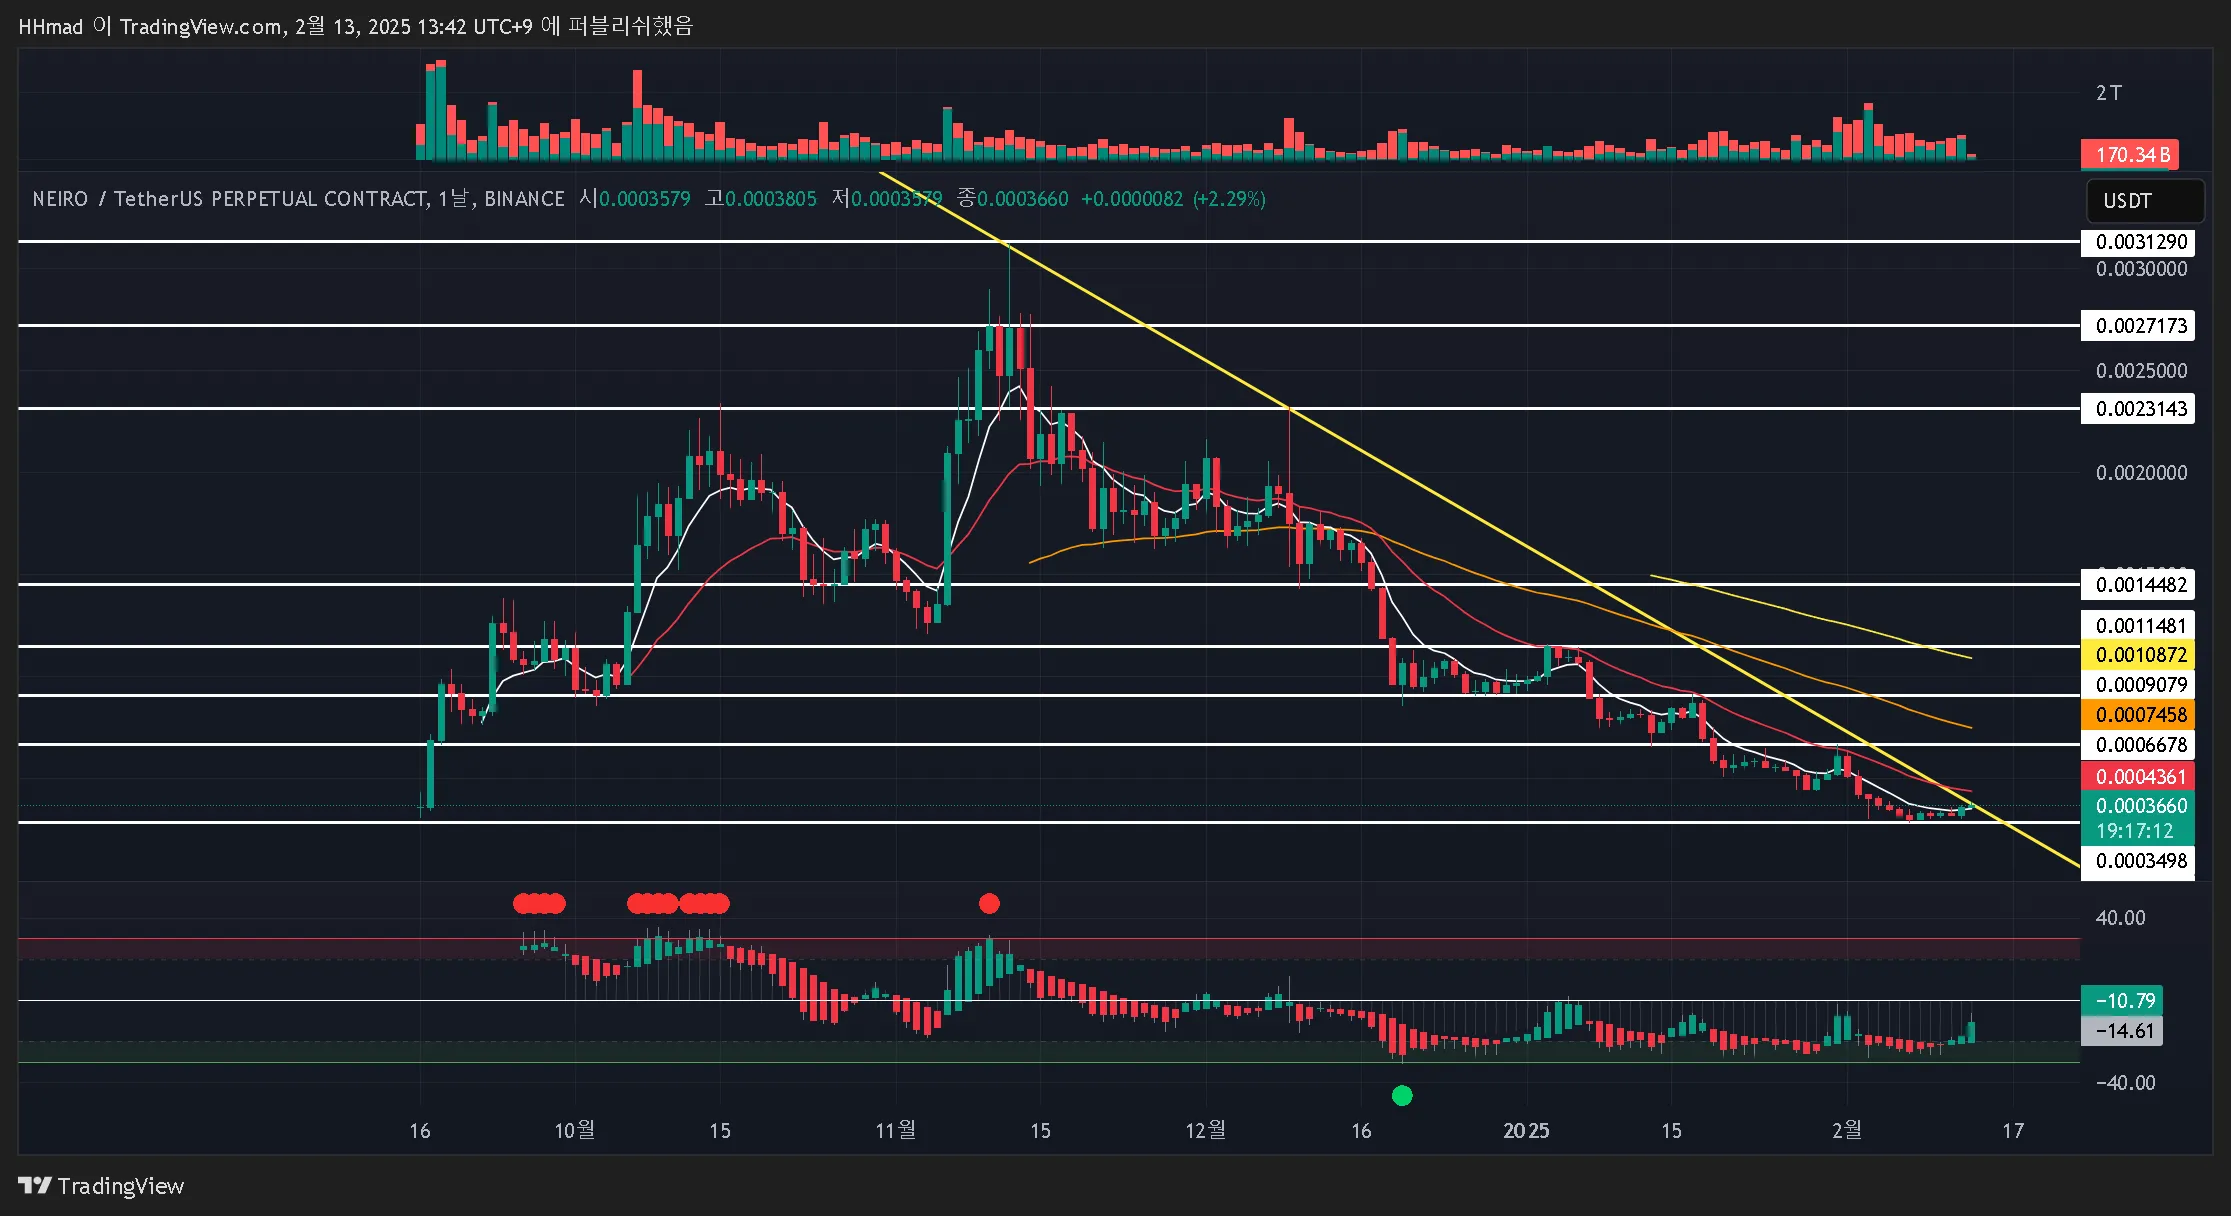This screenshot has height=1216, width=2231.
Task: Click the open value 시0.0003579
Action: point(635,199)
